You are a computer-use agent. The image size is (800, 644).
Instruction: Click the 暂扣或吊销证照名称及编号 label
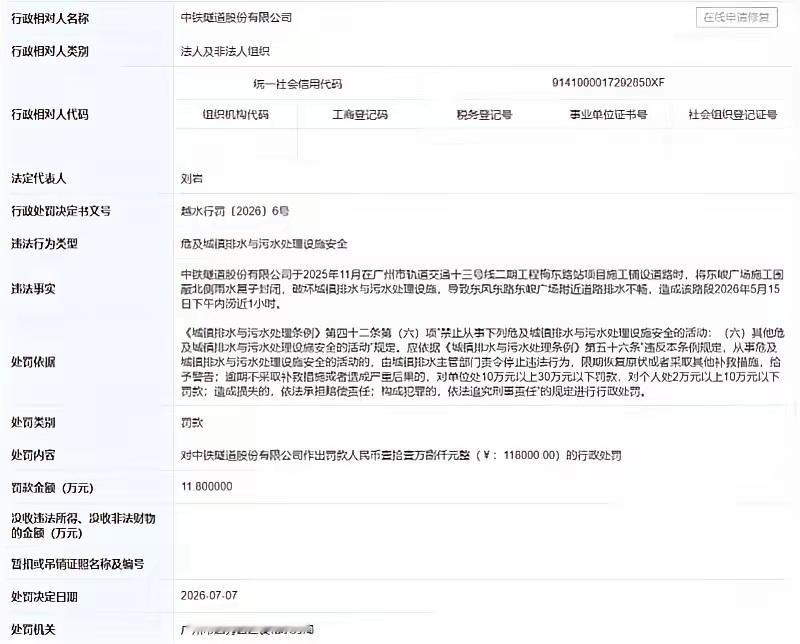click(x=78, y=564)
